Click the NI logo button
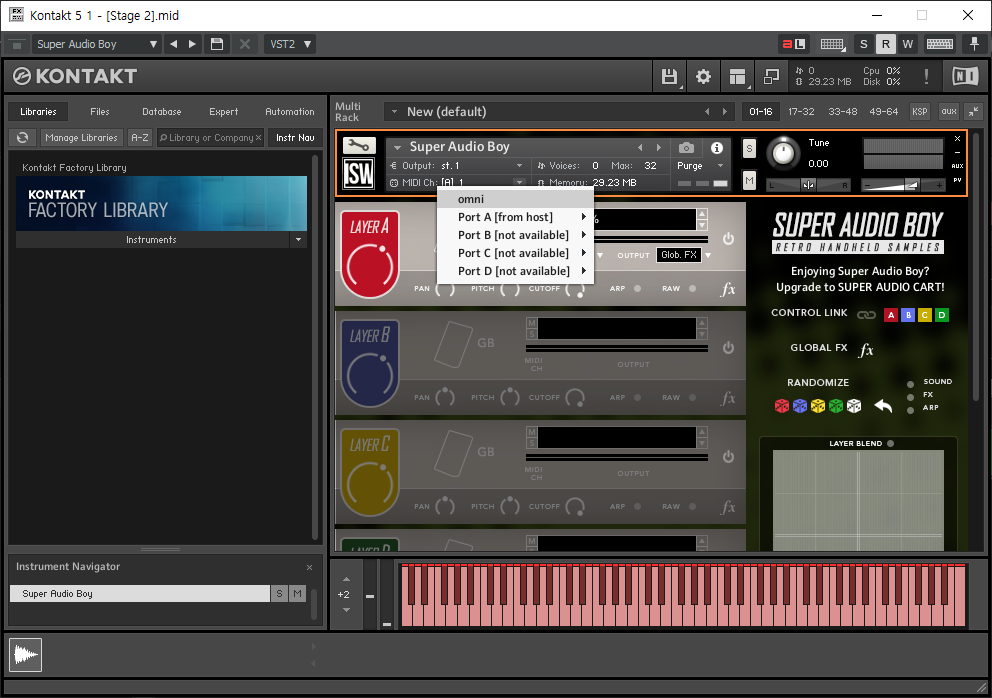Screen dimensions: 992x698 965,77
